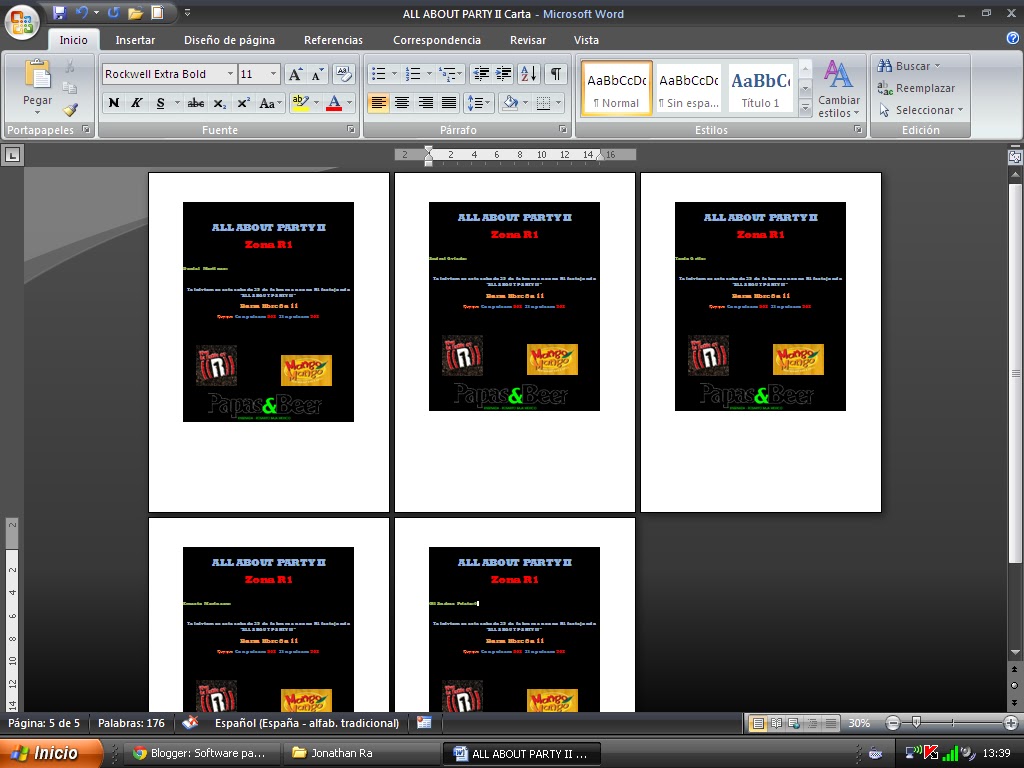The height and width of the screenshot is (768, 1024).
Task: Click the vertical scrollbar thumb
Action: 1015,373
